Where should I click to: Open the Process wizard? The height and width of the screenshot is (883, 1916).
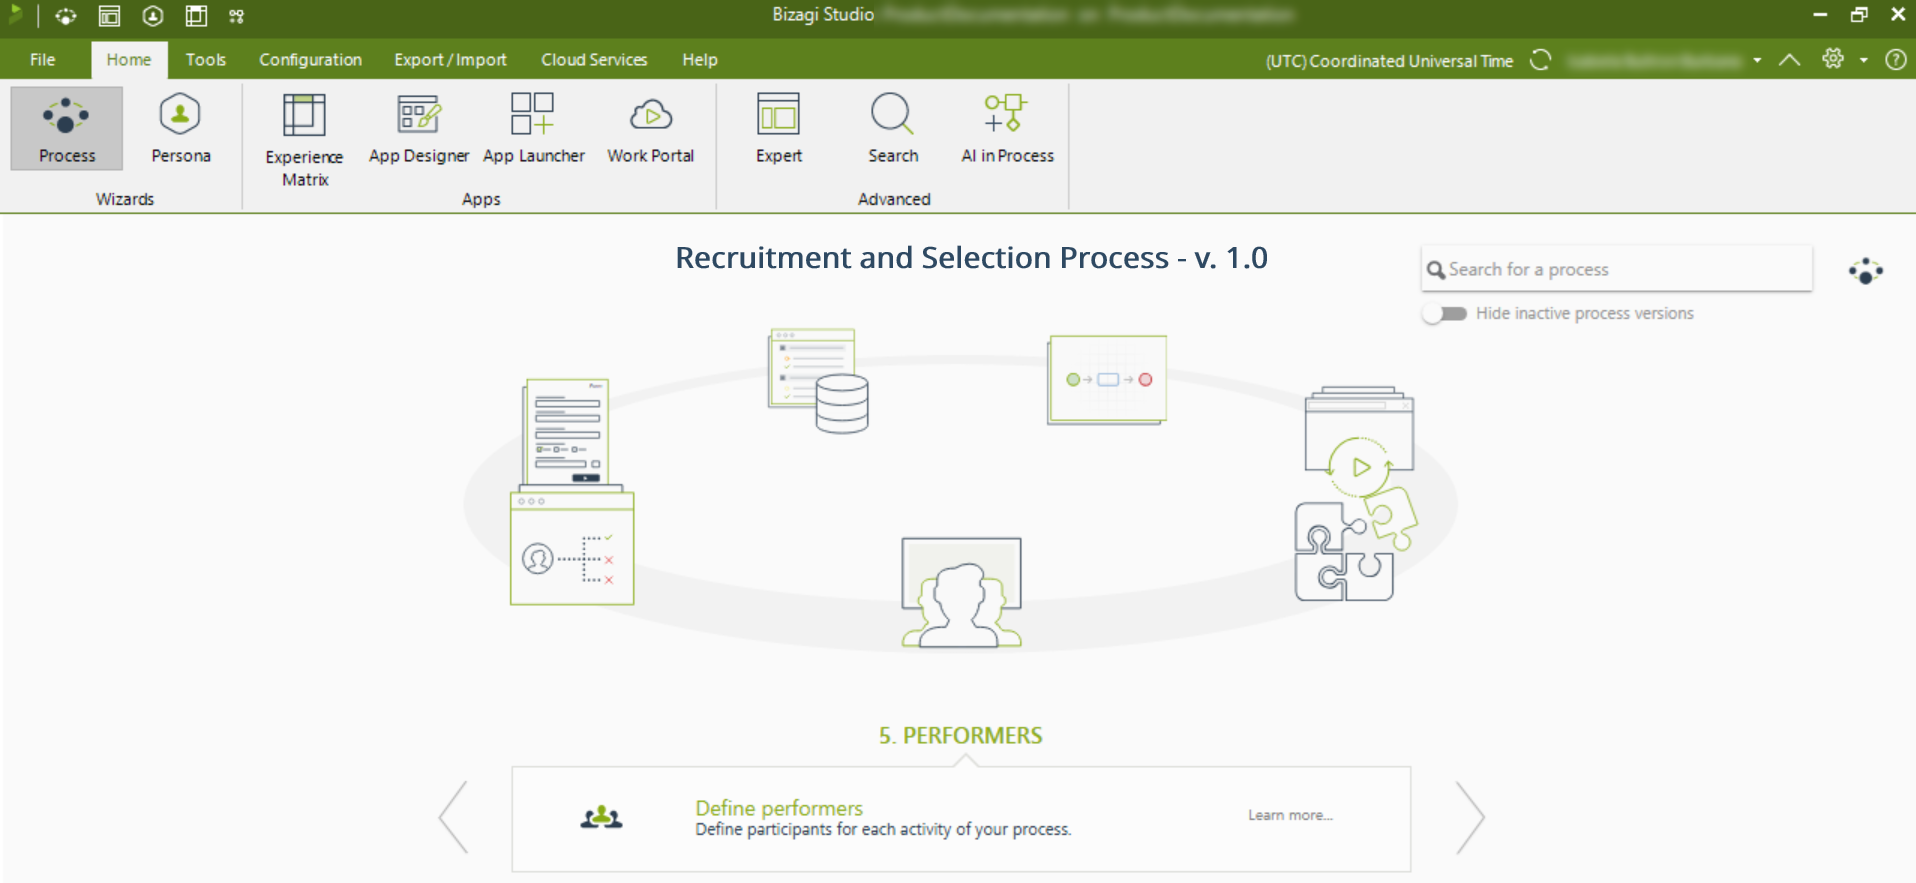pos(66,128)
